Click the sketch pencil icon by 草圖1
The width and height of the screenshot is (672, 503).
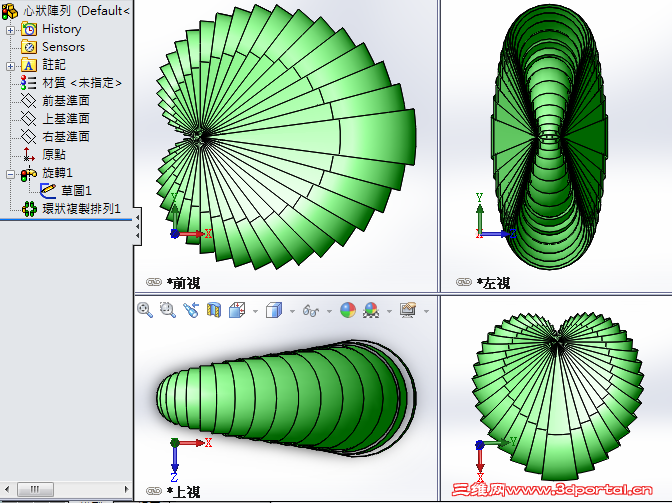[x=48, y=191]
